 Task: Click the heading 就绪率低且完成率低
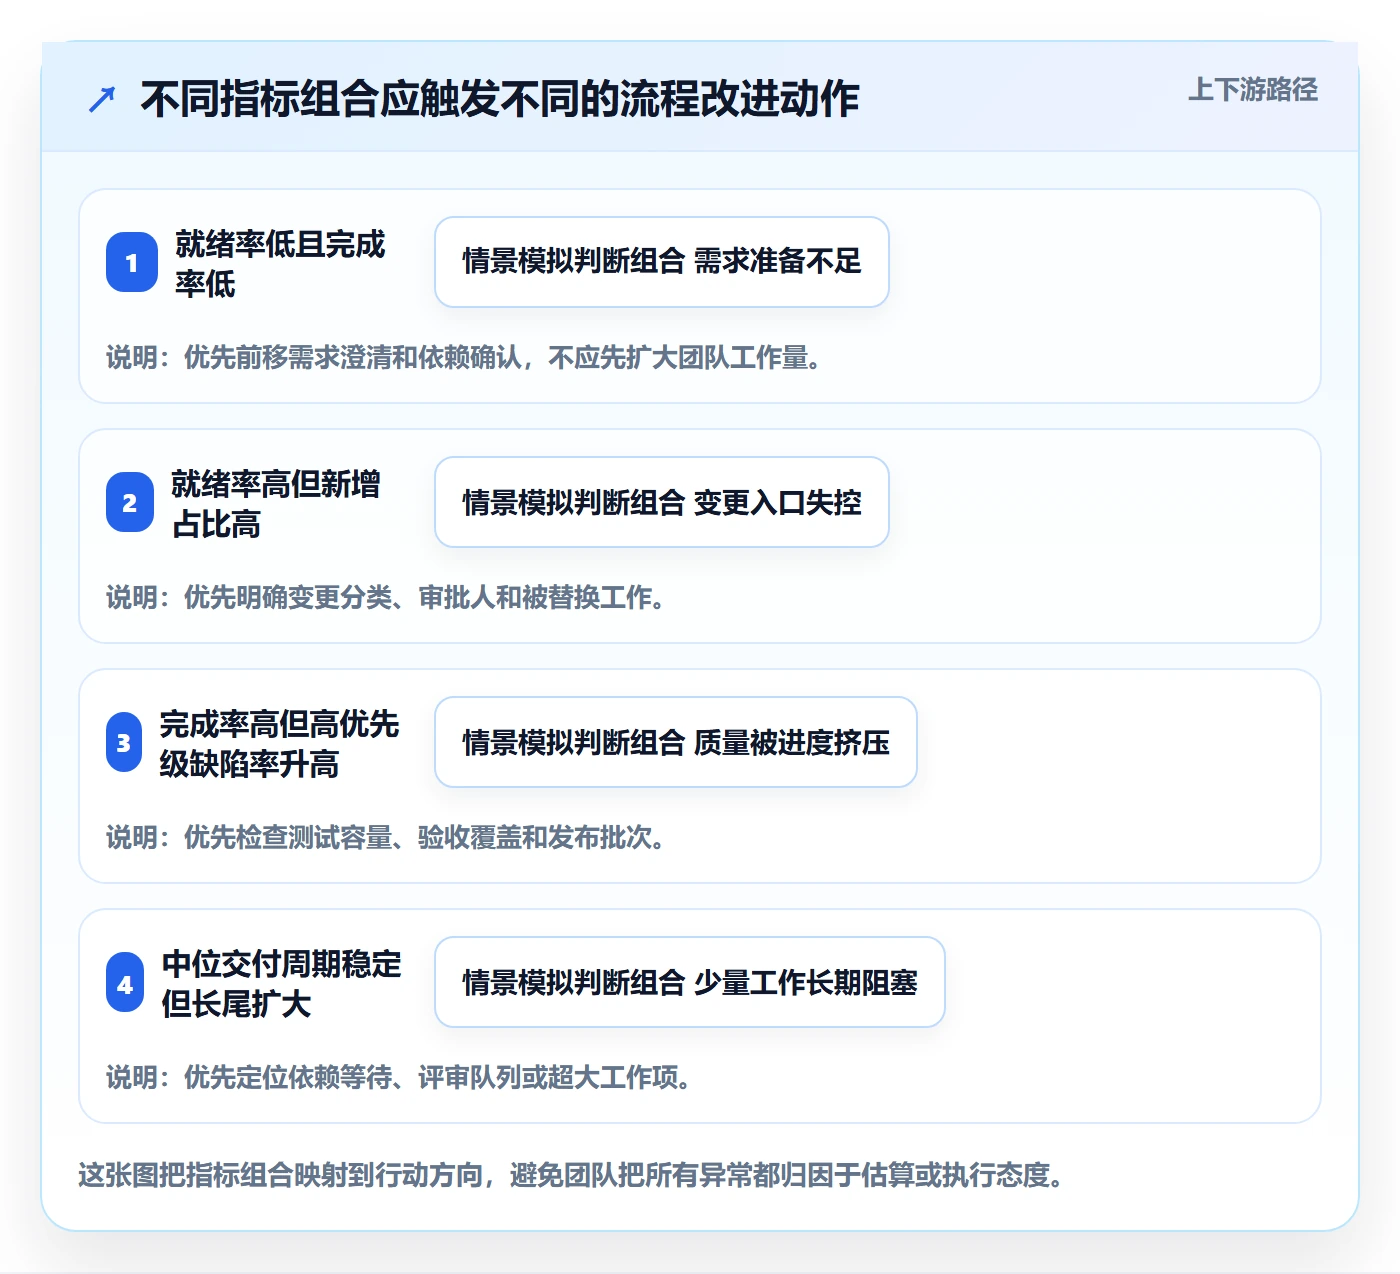point(280,263)
